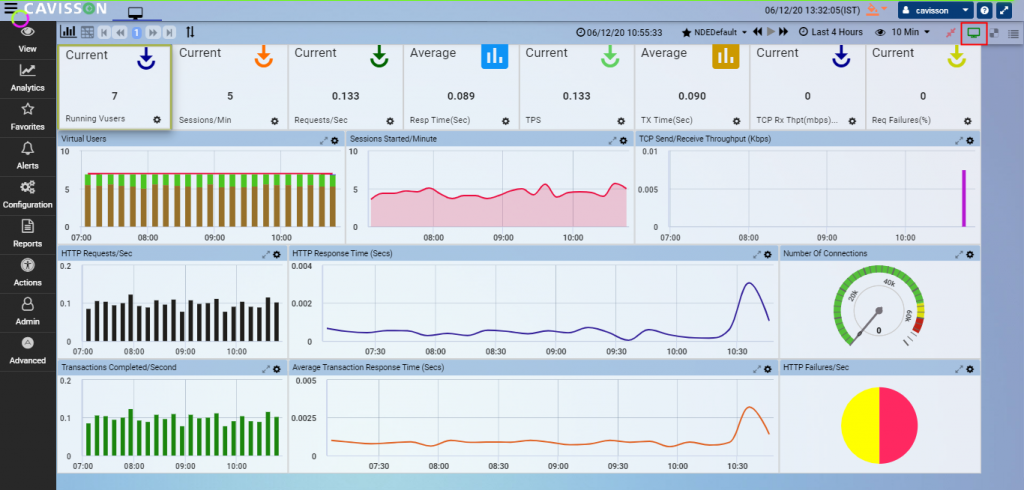
Task: Open the Analytics sidebar section
Action: (27, 78)
